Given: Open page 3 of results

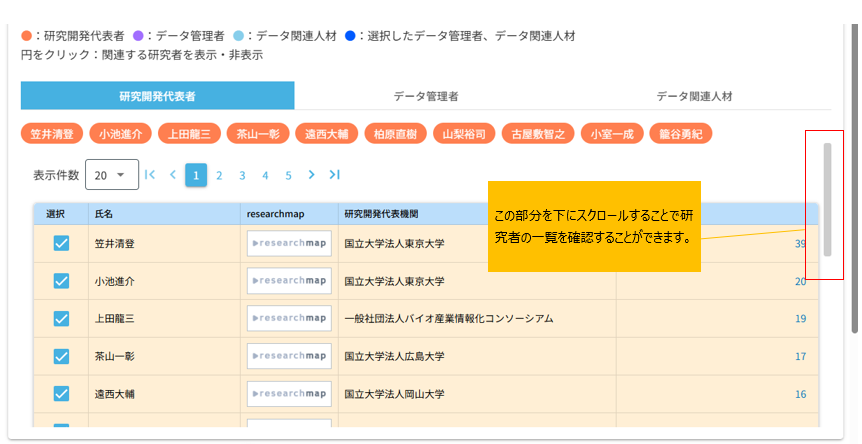Looking at the screenshot, I should [242, 175].
